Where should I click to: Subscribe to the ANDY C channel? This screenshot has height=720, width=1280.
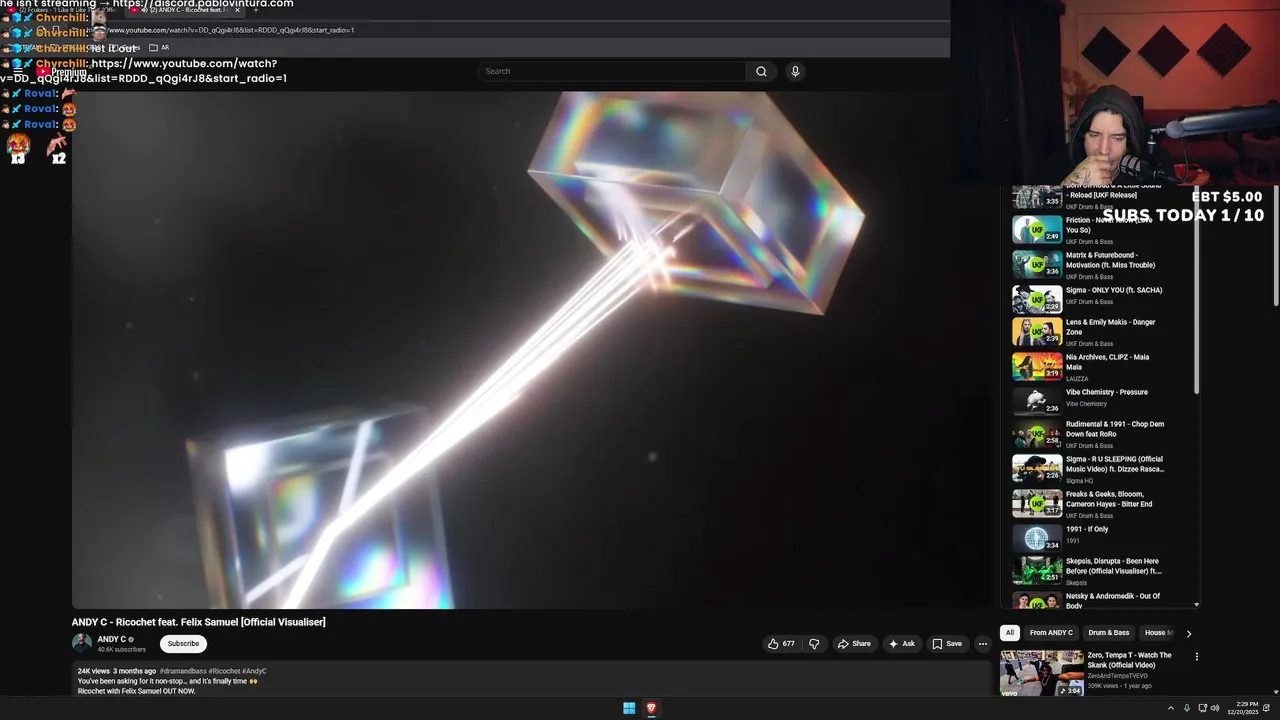pos(183,644)
